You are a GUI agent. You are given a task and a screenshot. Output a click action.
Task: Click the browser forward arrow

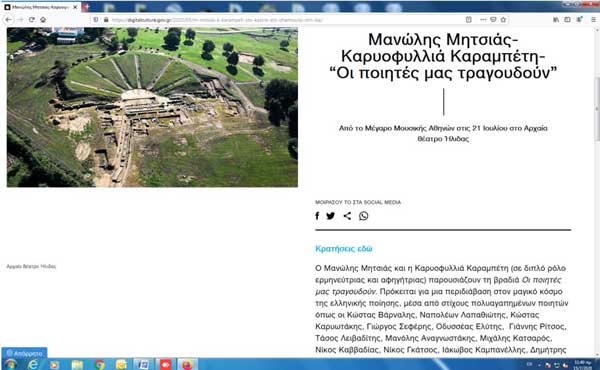click(21, 20)
